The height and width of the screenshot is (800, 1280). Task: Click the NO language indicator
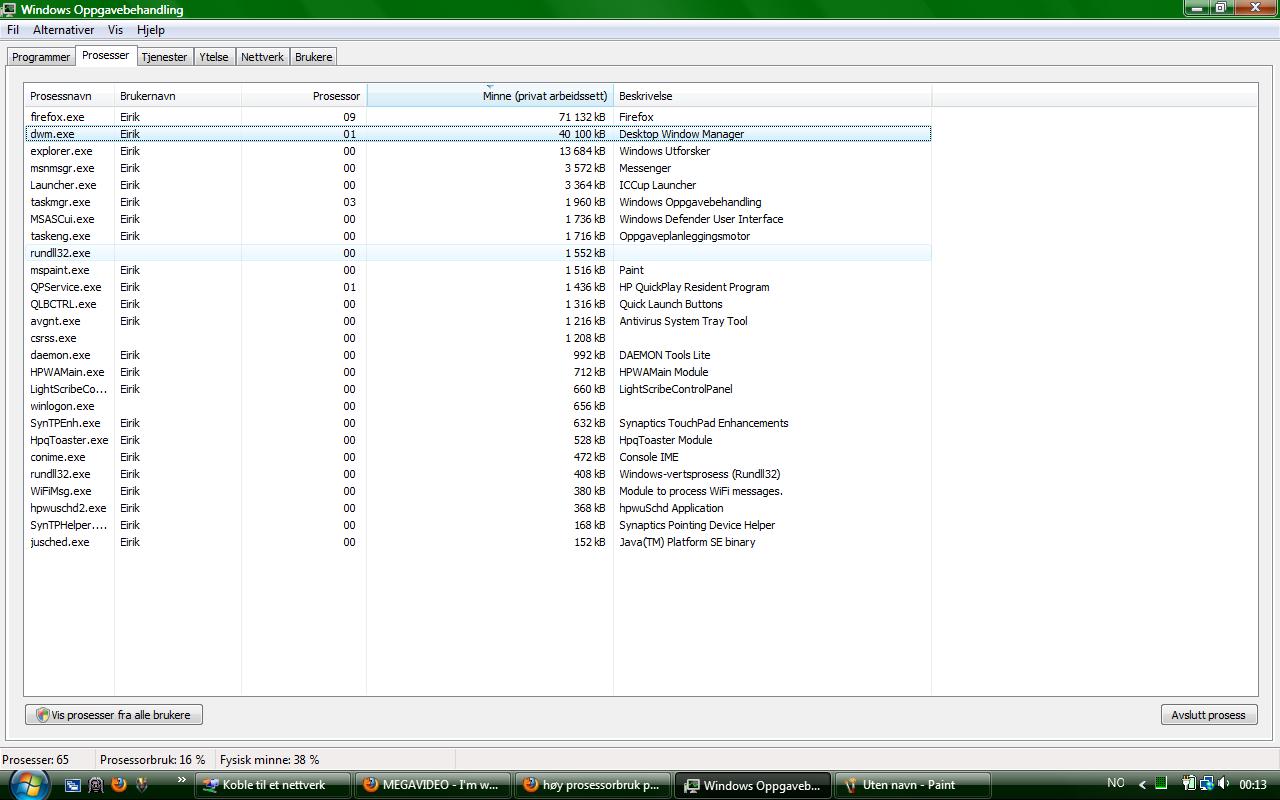(1116, 784)
